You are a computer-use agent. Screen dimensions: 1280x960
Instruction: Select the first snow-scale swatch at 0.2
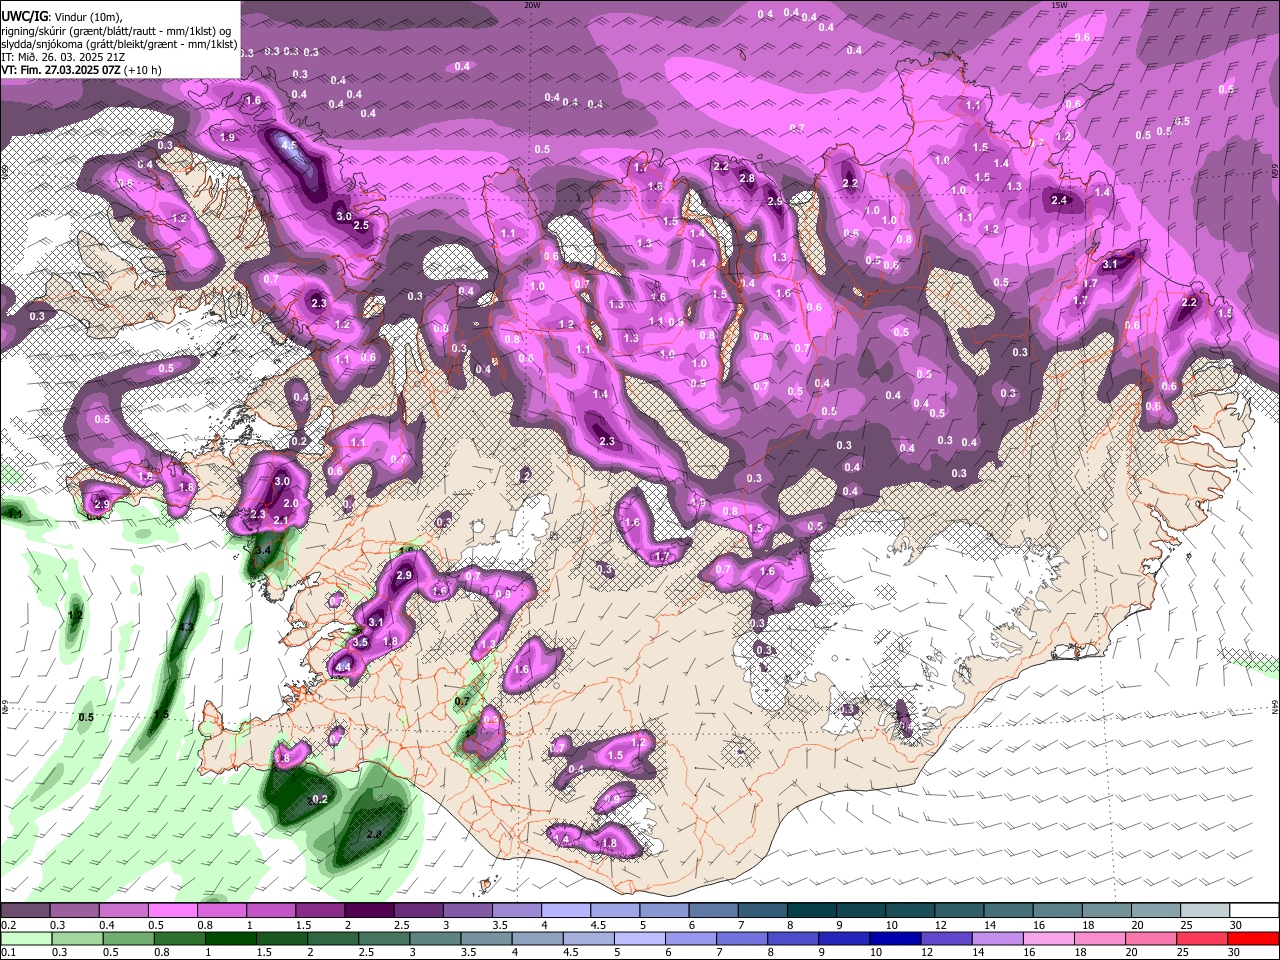[25, 910]
